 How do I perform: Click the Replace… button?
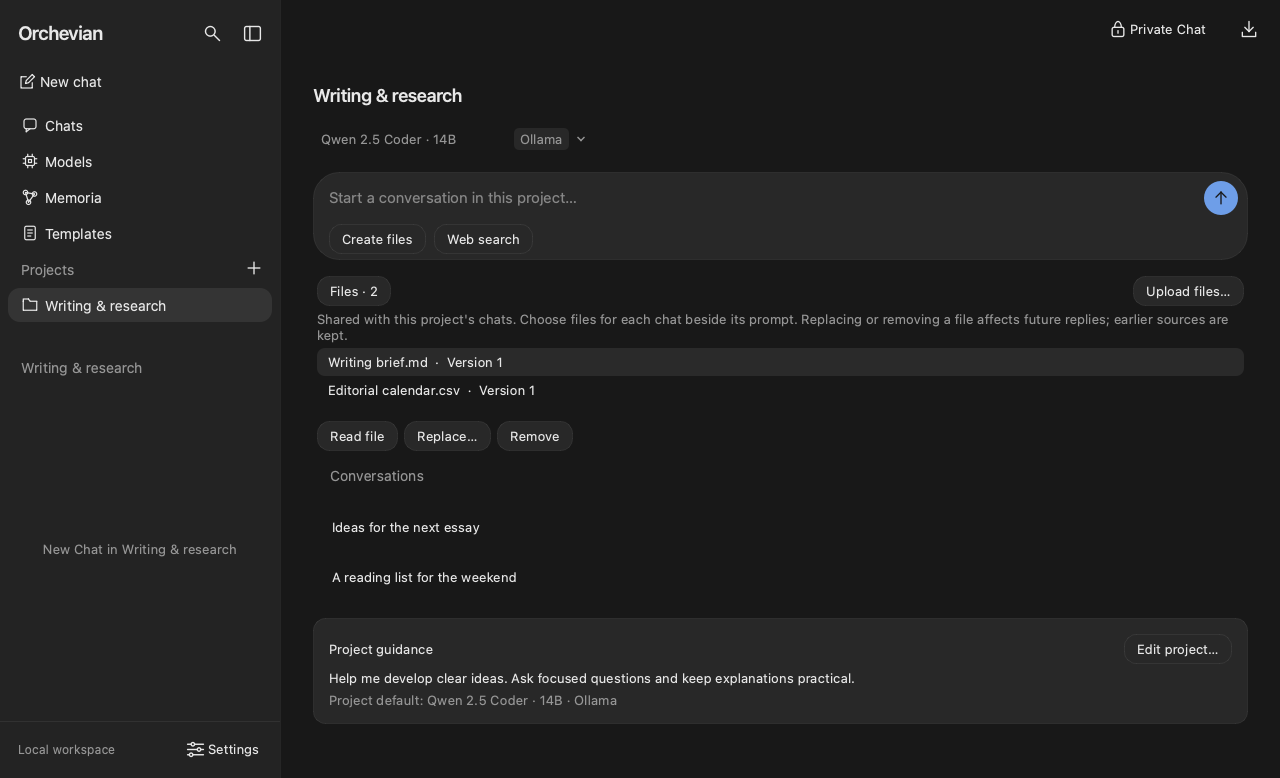coord(447,436)
